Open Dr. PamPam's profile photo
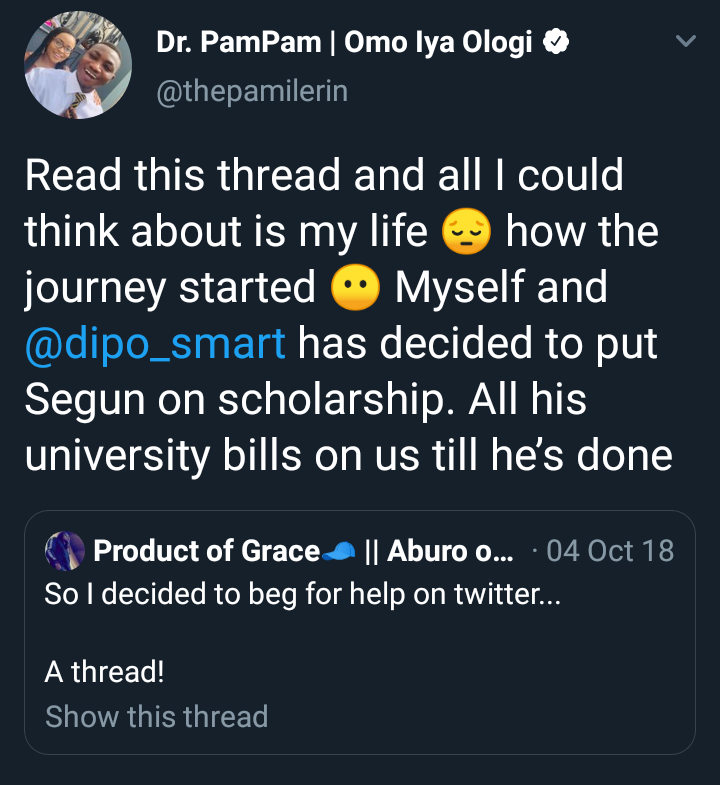This screenshot has height=785, width=720. point(78,65)
